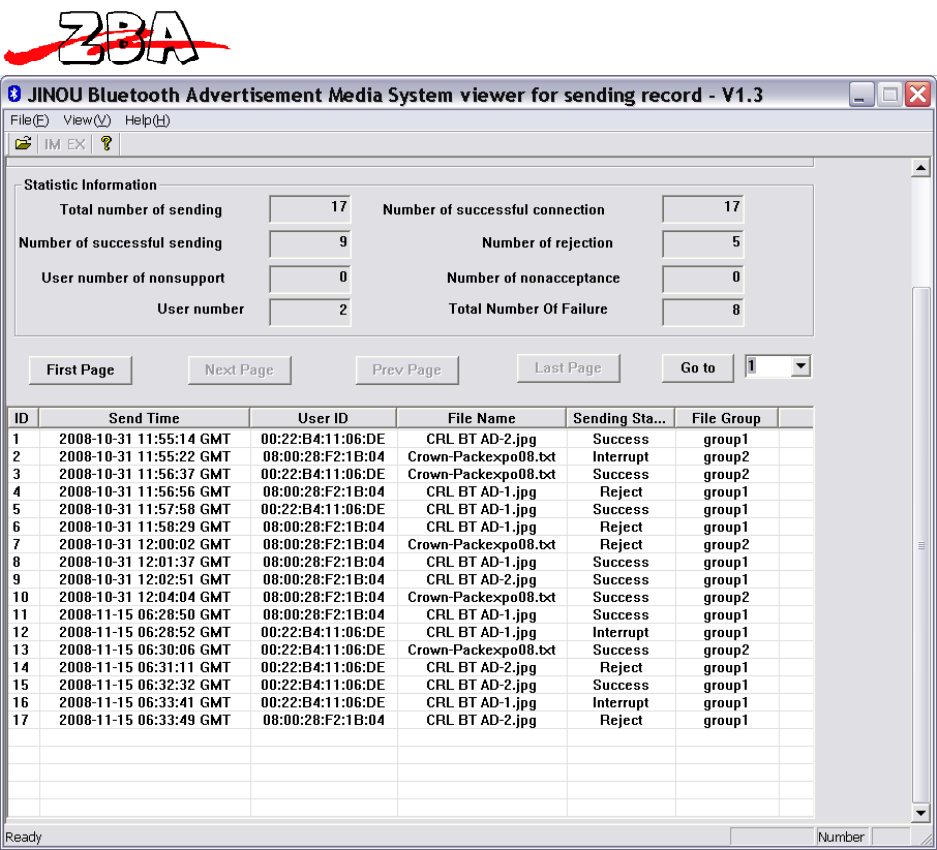Click the ID cell numbered 10
Viewport: 937px width, 850px height.
pyautogui.click(x=20, y=597)
